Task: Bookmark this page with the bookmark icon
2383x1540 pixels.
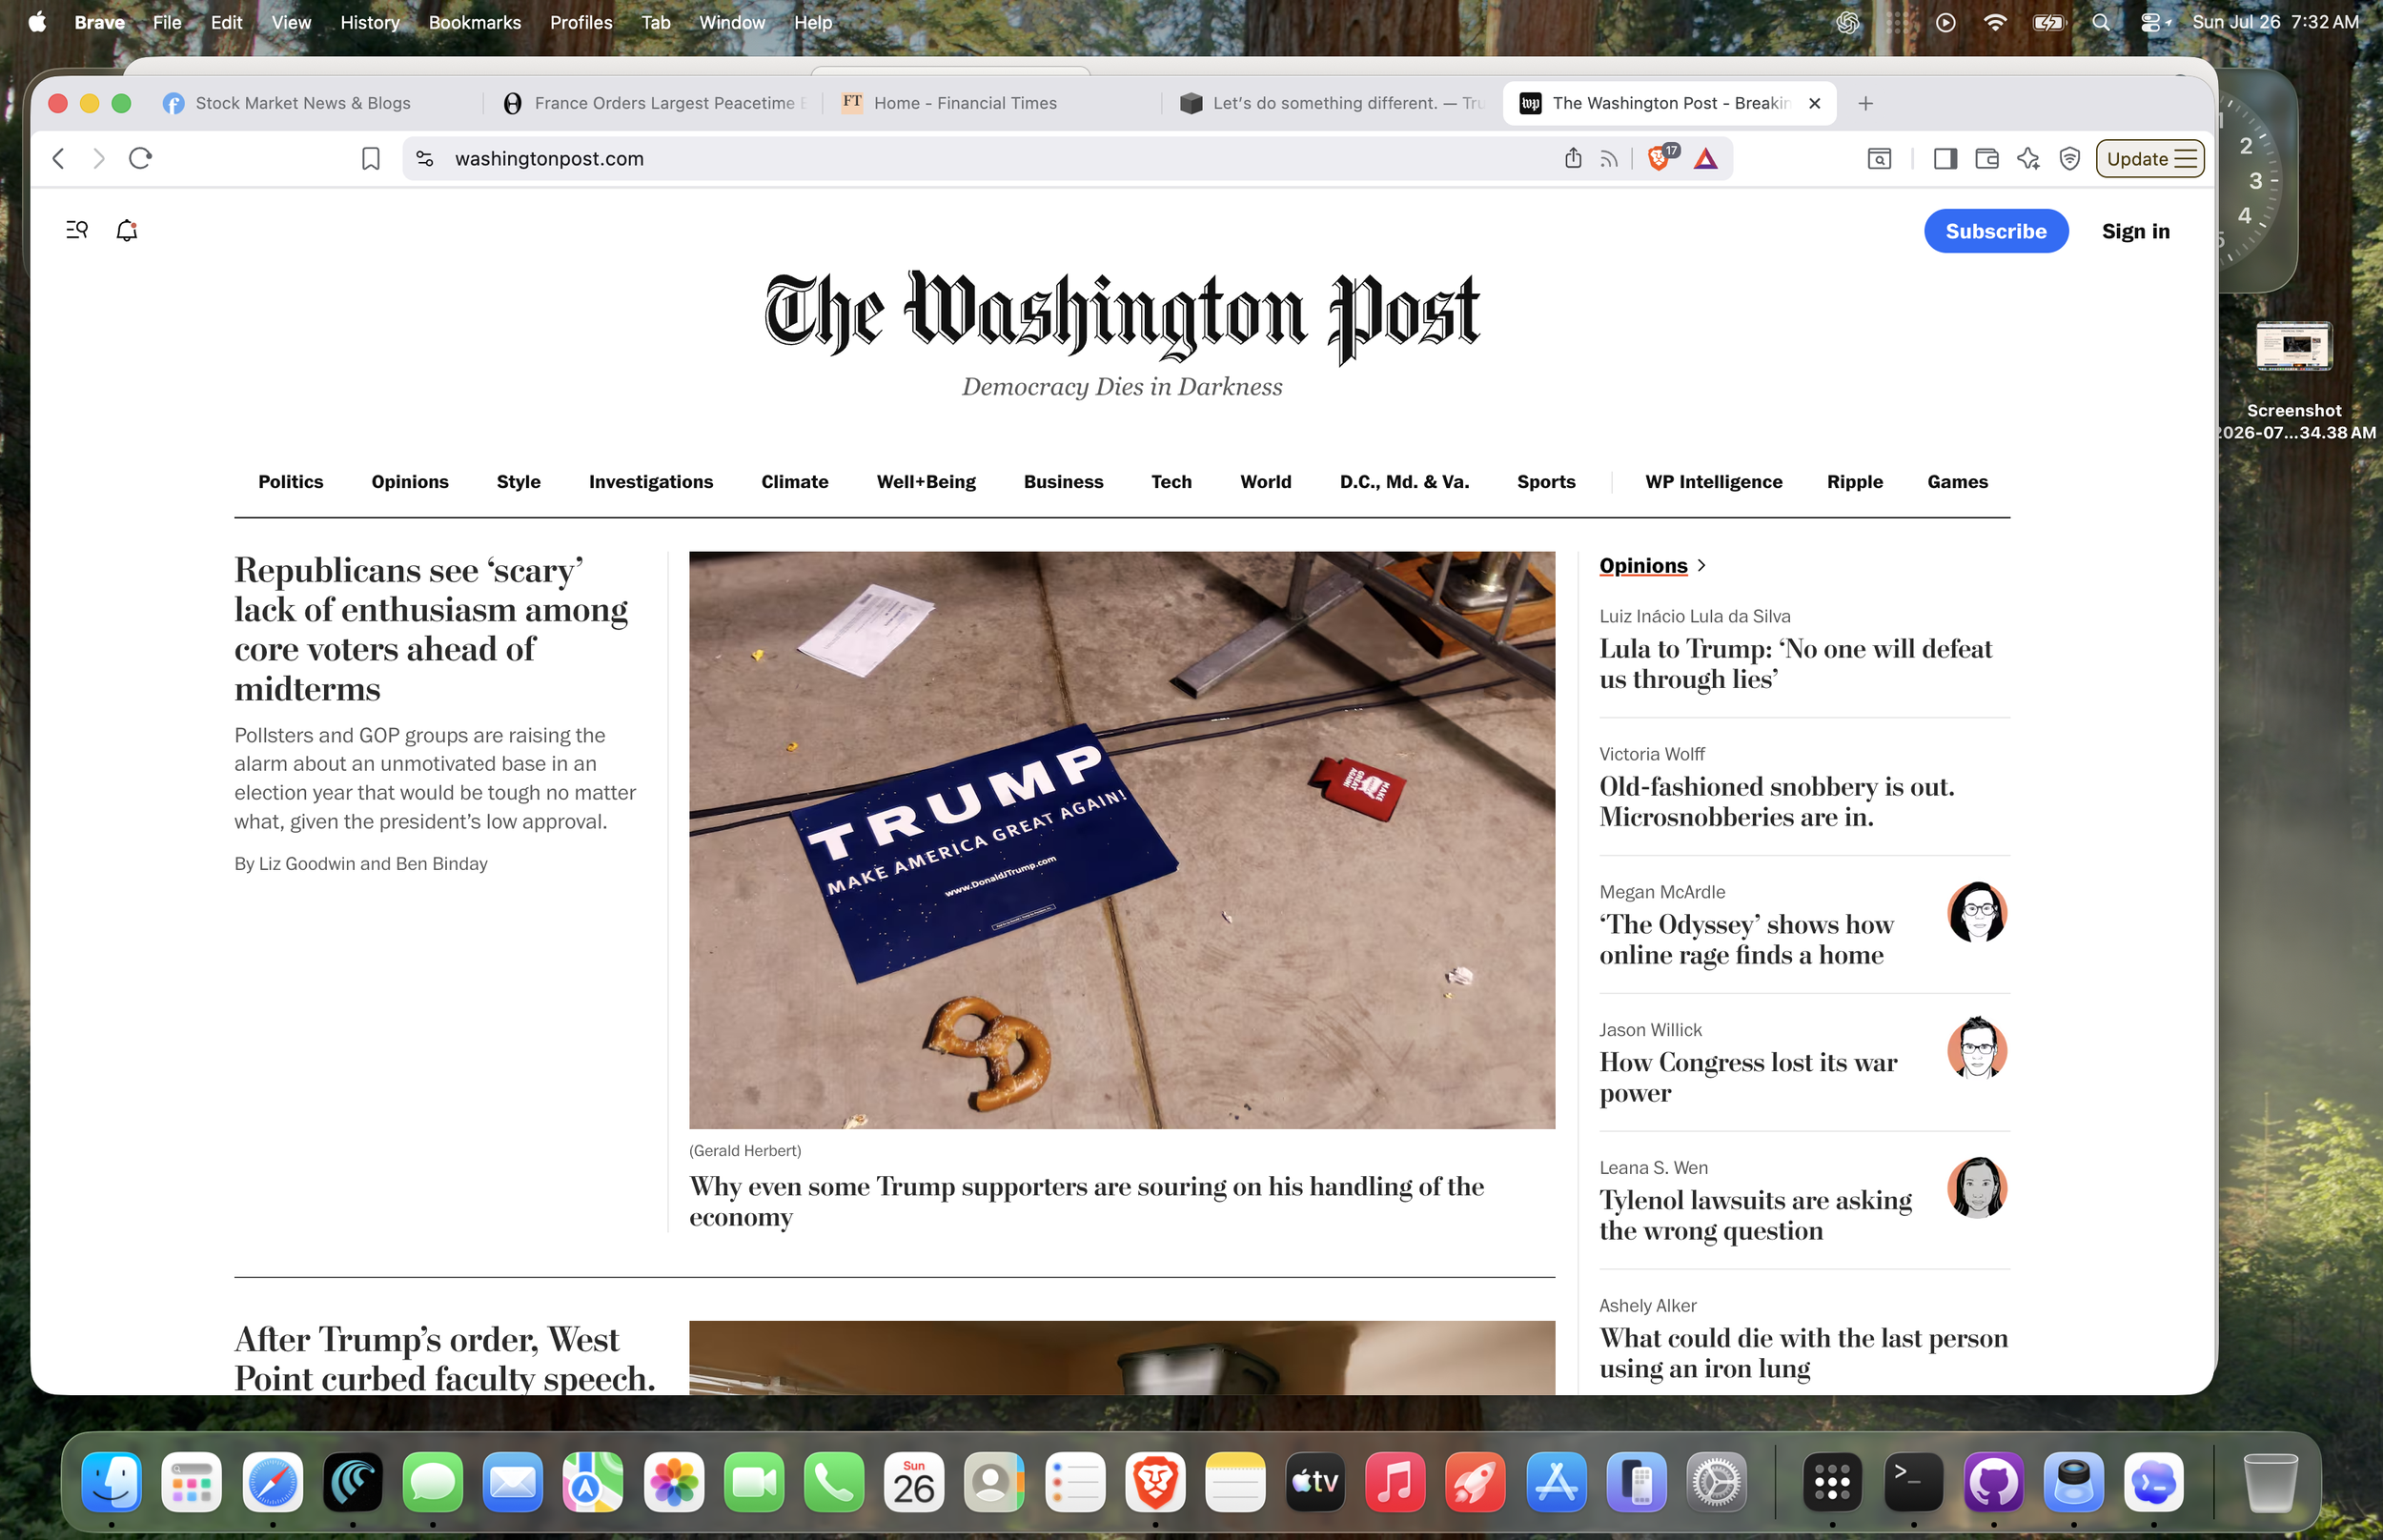Action: [370, 158]
